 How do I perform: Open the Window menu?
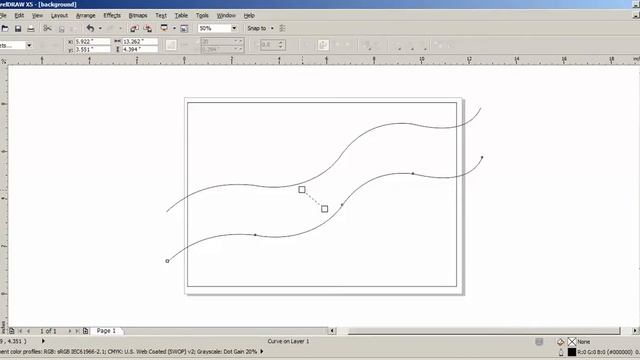226,16
